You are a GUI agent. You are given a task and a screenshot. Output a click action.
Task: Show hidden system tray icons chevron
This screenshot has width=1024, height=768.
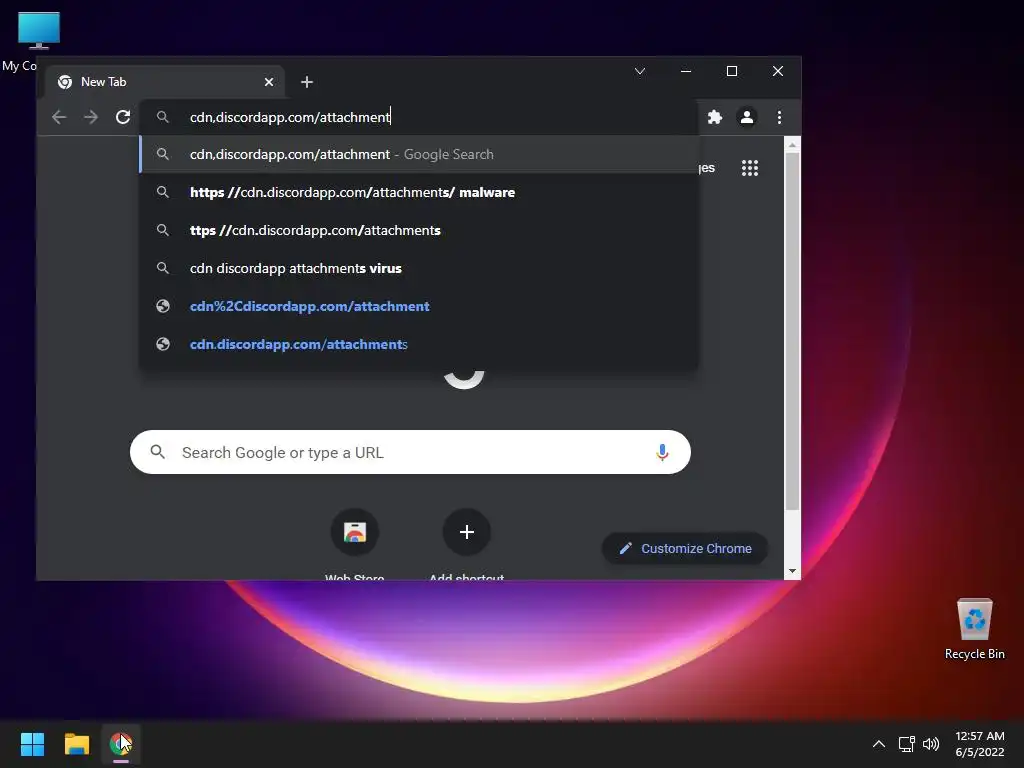(879, 744)
